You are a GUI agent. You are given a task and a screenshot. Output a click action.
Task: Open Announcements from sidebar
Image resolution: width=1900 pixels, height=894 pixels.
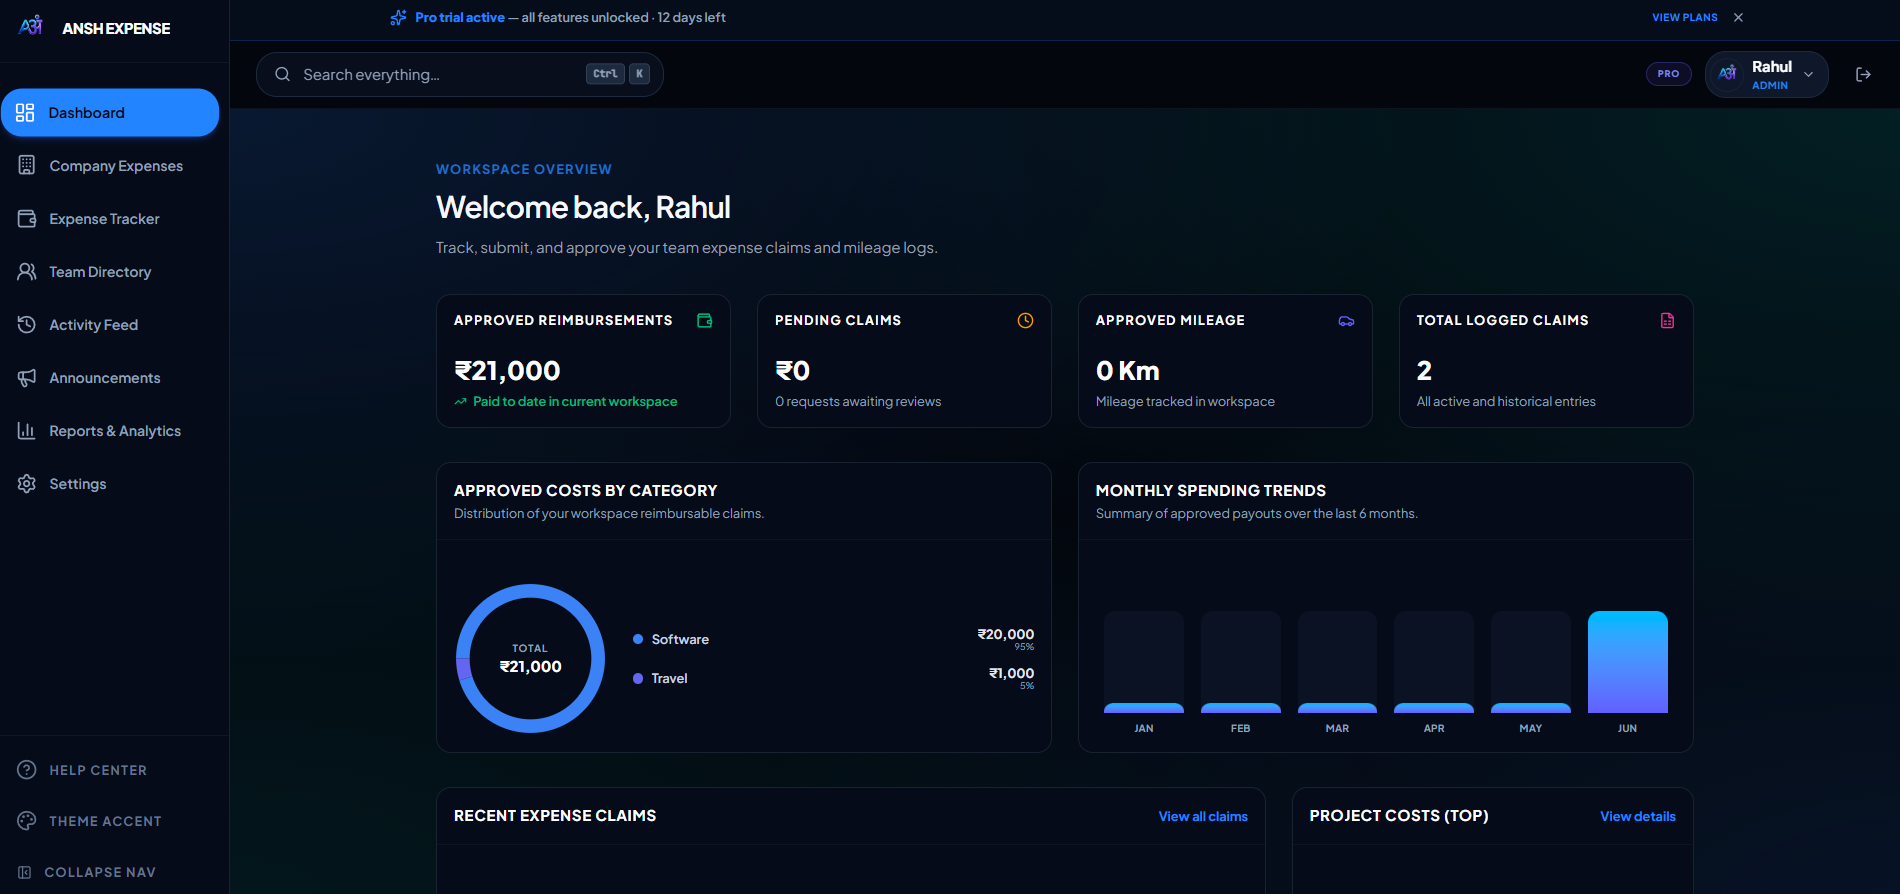pyautogui.click(x=110, y=377)
